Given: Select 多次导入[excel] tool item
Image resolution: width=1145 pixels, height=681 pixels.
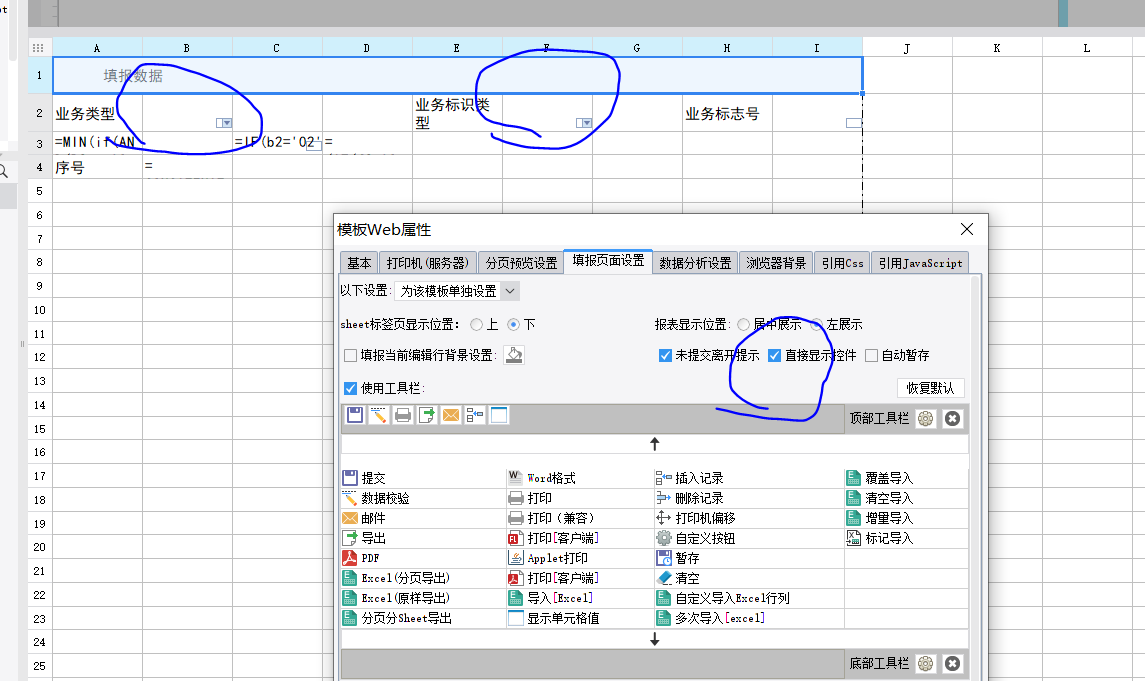Looking at the screenshot, I should [711, 618].
